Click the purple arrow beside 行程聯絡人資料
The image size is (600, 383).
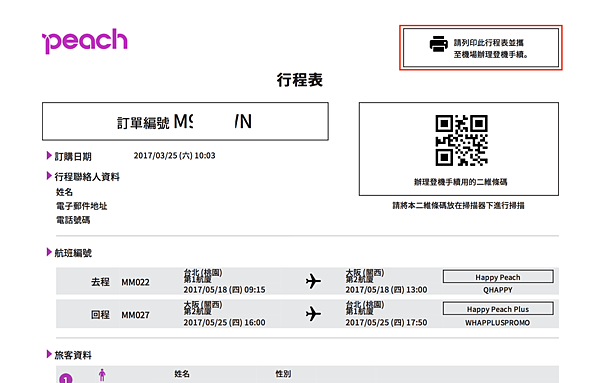[x=49, y=176]
